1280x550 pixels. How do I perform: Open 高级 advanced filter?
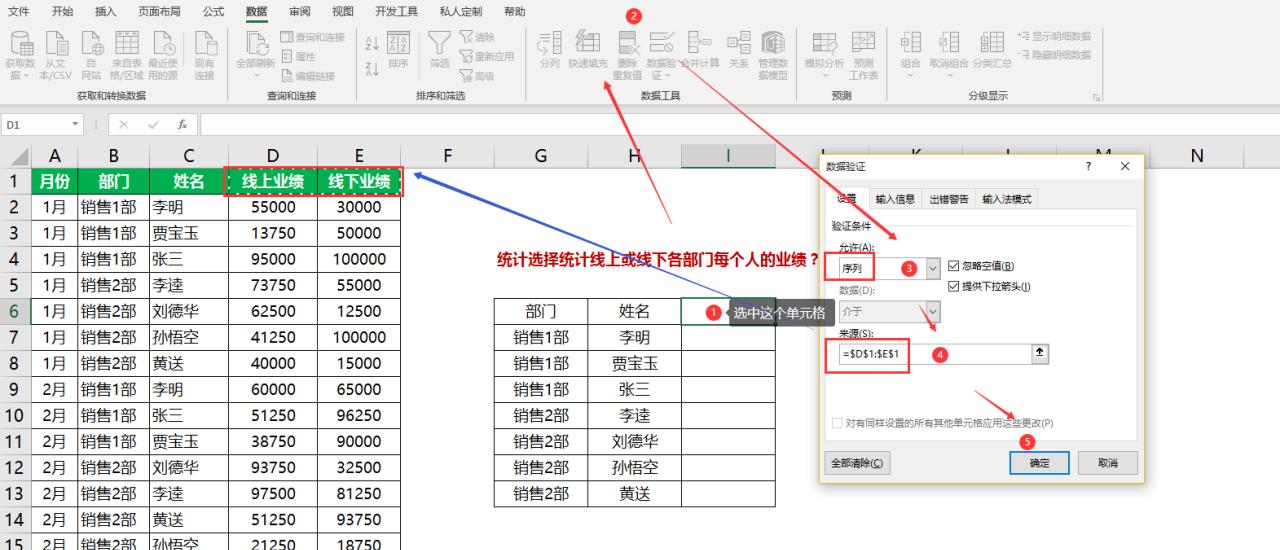click(477, 75)
